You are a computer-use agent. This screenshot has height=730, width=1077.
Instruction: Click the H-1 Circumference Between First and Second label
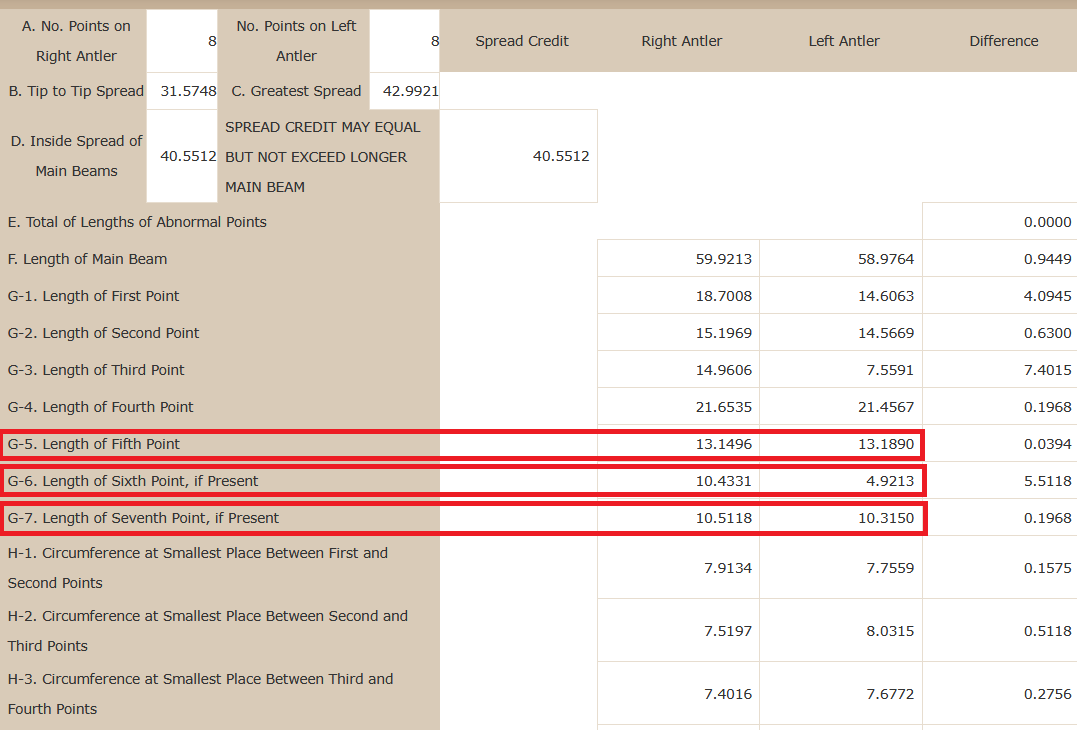tap(198, 568)
